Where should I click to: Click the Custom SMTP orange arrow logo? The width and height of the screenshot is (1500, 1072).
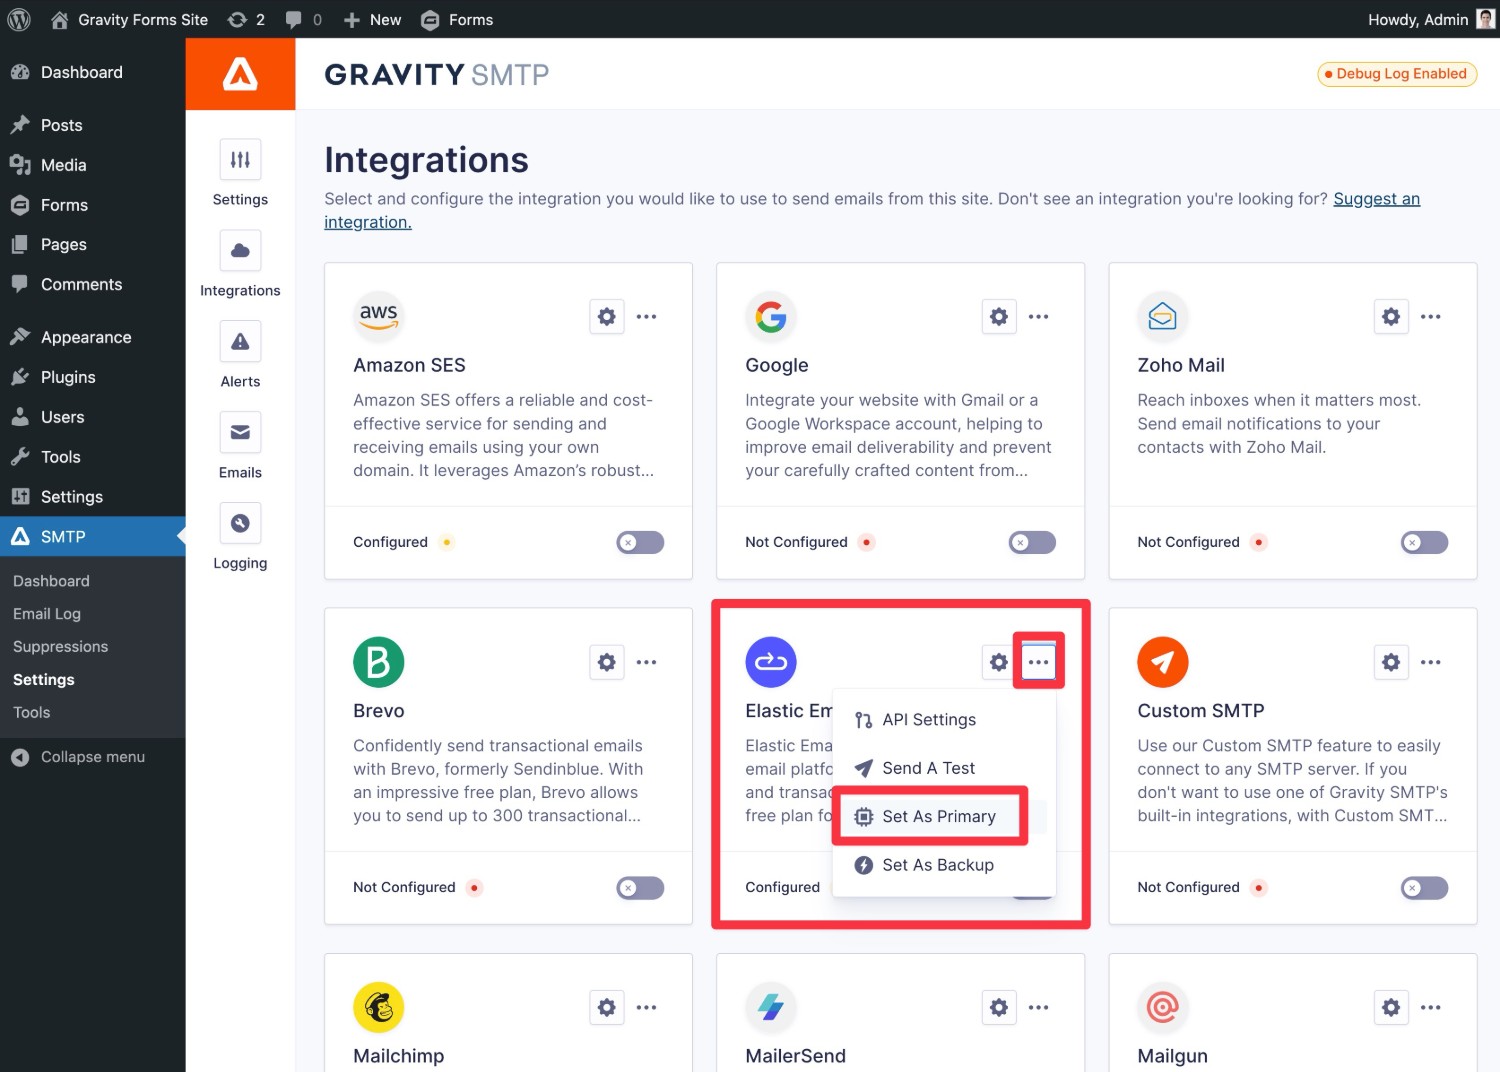point(1163,662)
